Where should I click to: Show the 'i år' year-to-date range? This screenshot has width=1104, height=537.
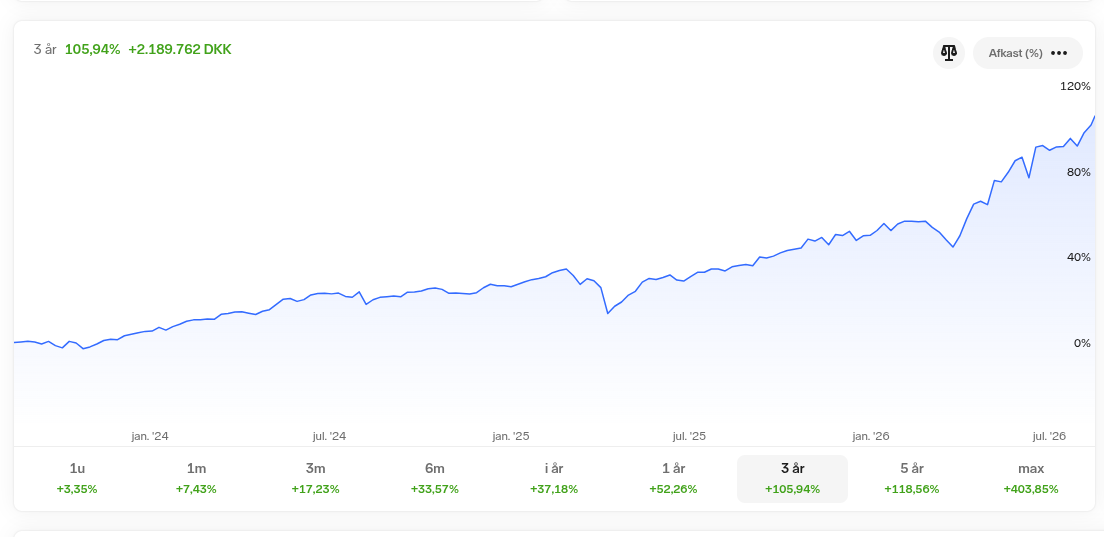554,479
